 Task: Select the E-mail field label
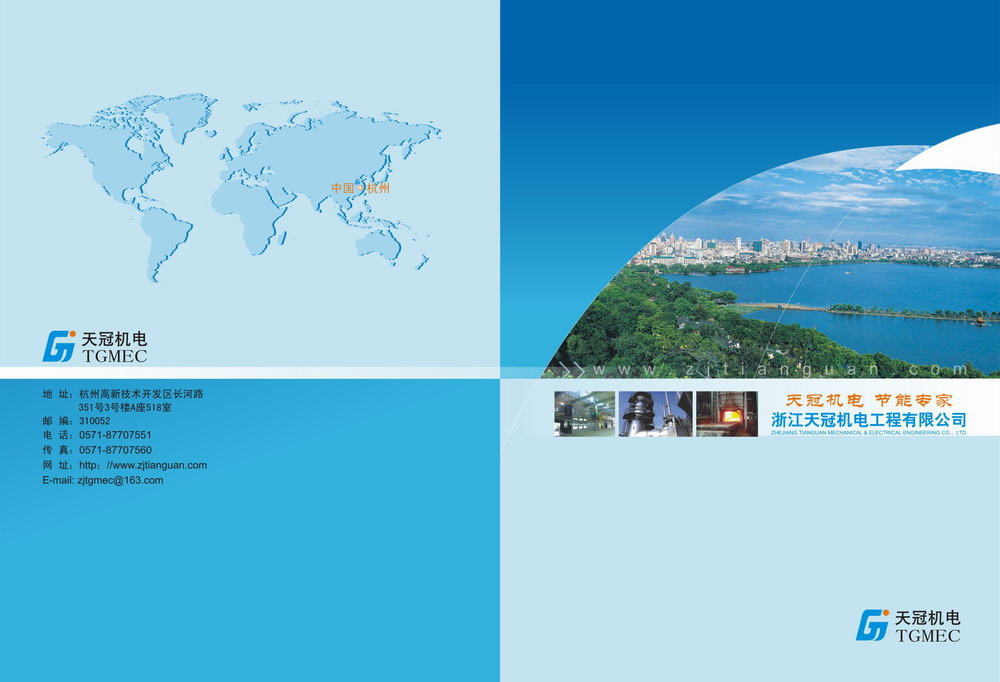click(58, 480)
